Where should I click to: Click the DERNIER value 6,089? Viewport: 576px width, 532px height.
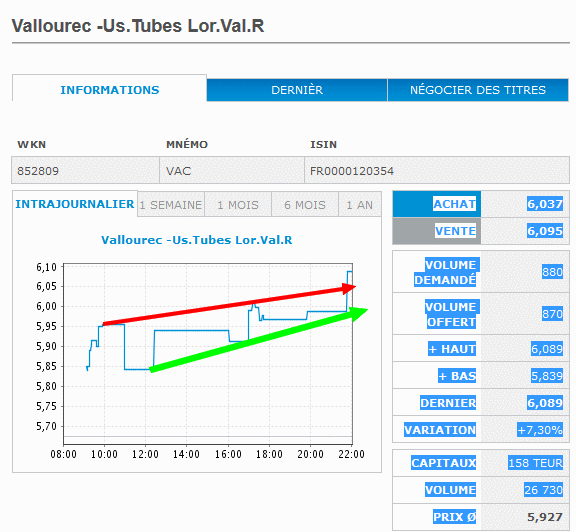click(x=545, y=403)
